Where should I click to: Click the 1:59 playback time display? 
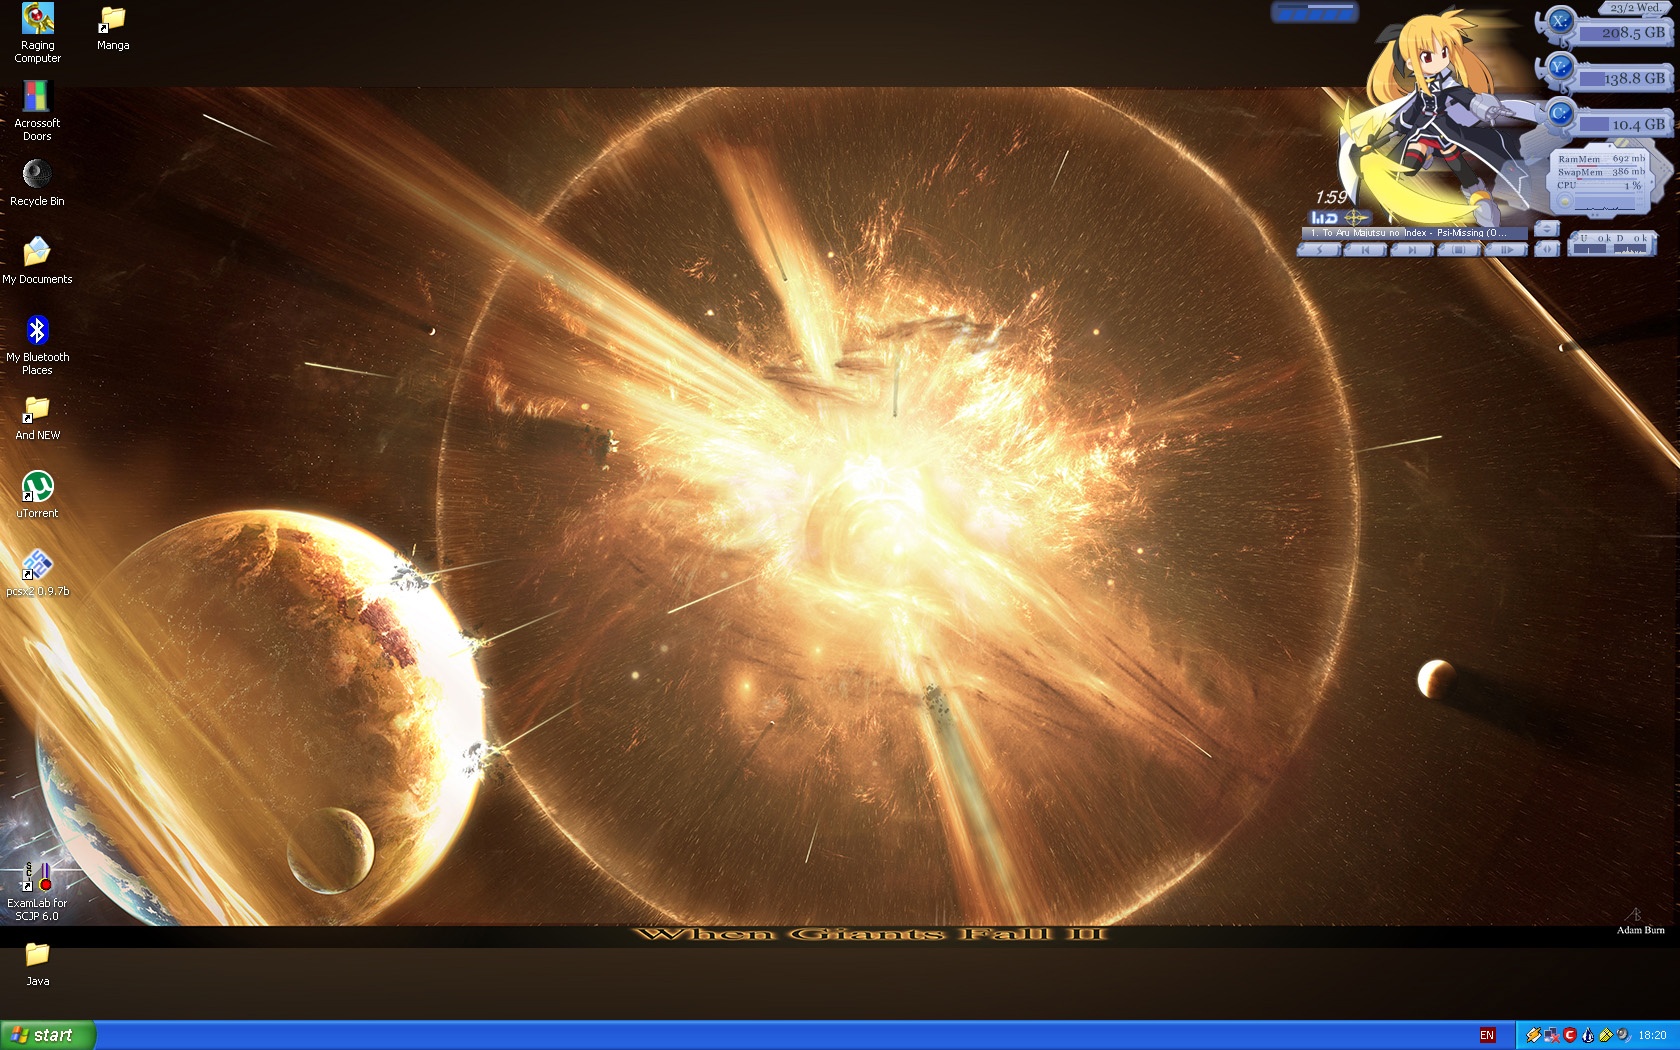(x=1331, y=197)
